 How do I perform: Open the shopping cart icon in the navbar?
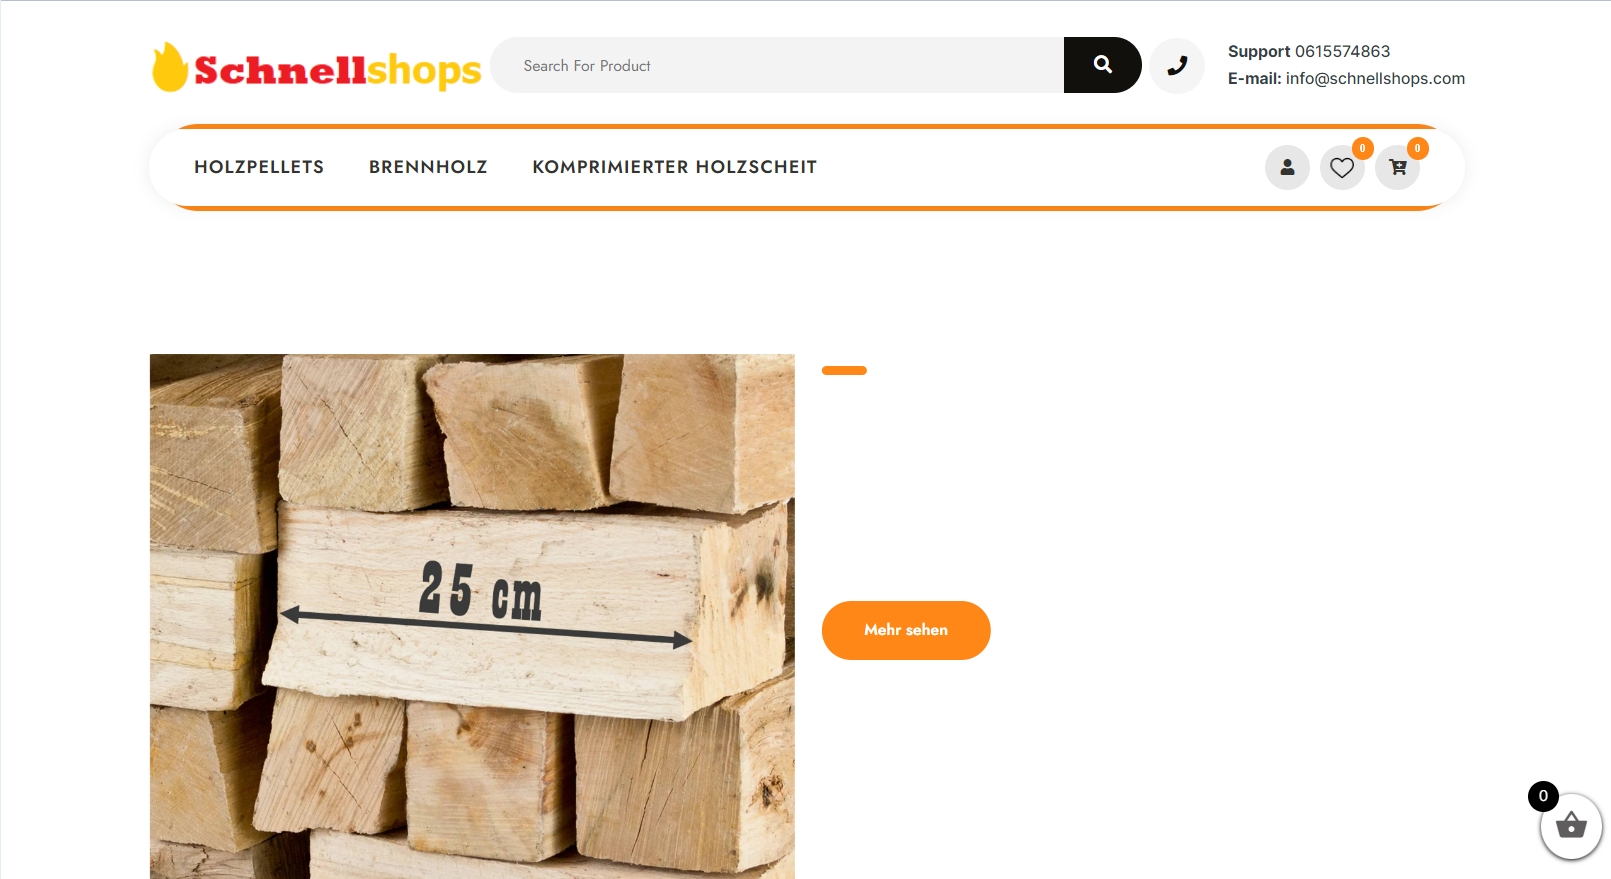coord(1397,167)
